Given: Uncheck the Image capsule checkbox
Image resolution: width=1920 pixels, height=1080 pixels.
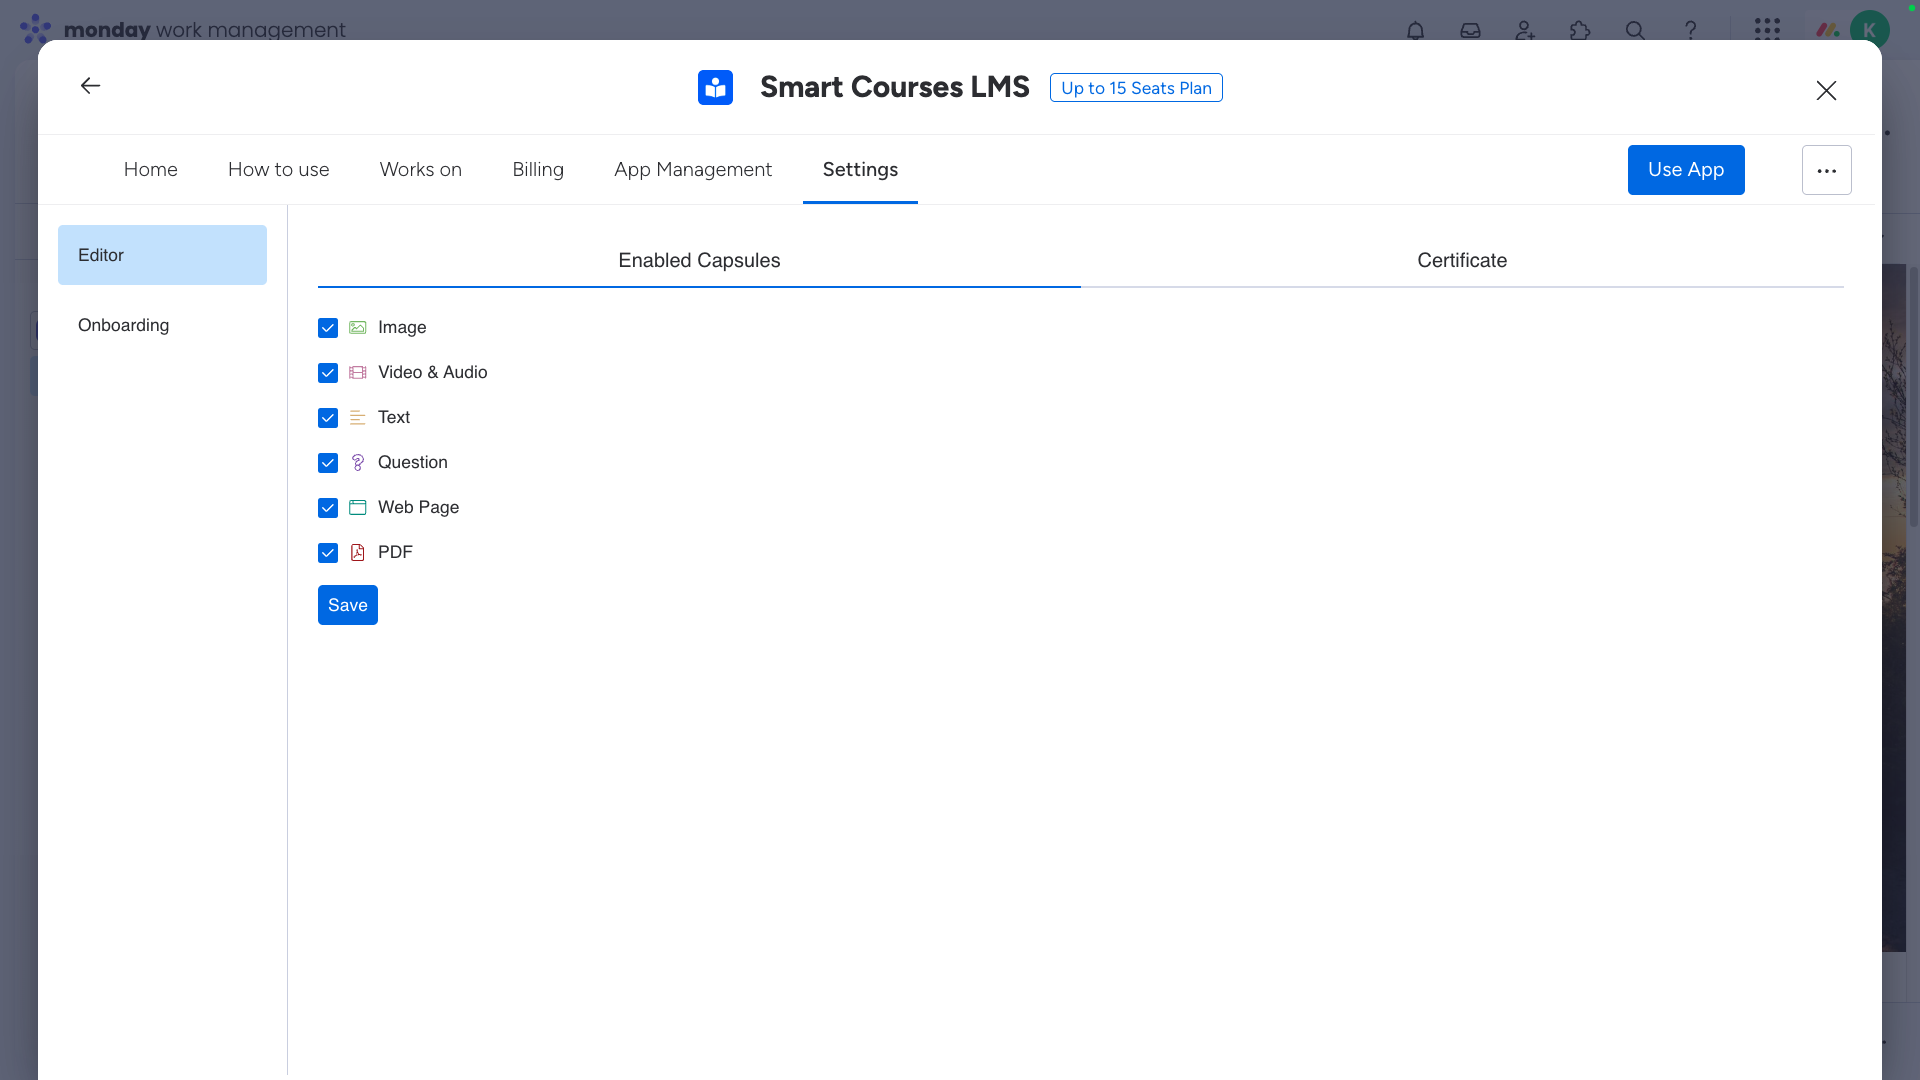Looking at the screenshot, I should 328,328.
